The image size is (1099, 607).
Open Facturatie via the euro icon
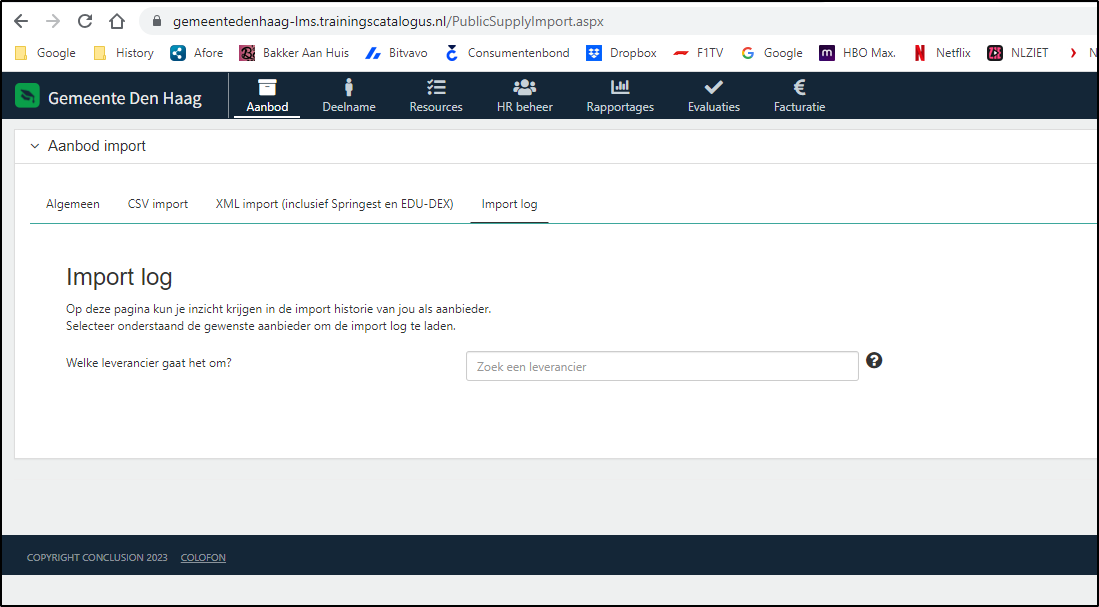click(x=798, y=86)
